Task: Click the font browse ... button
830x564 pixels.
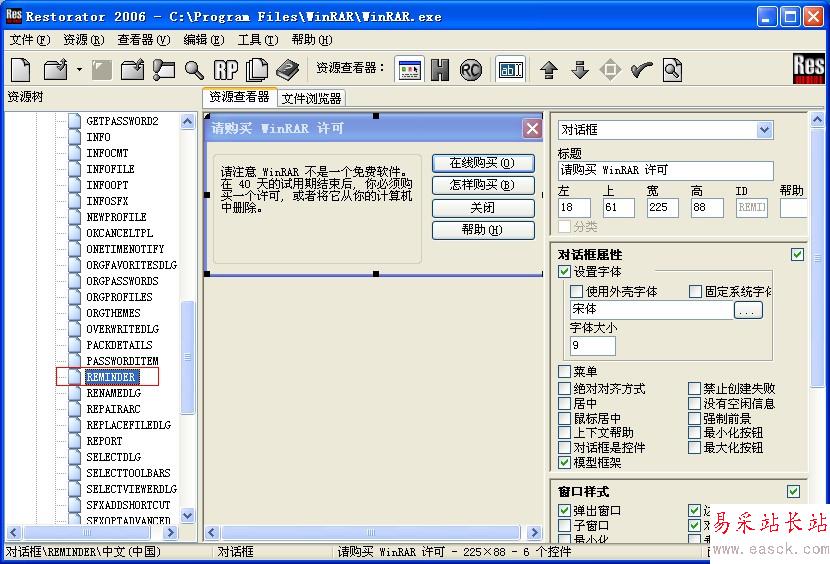Action: (748, 310)
